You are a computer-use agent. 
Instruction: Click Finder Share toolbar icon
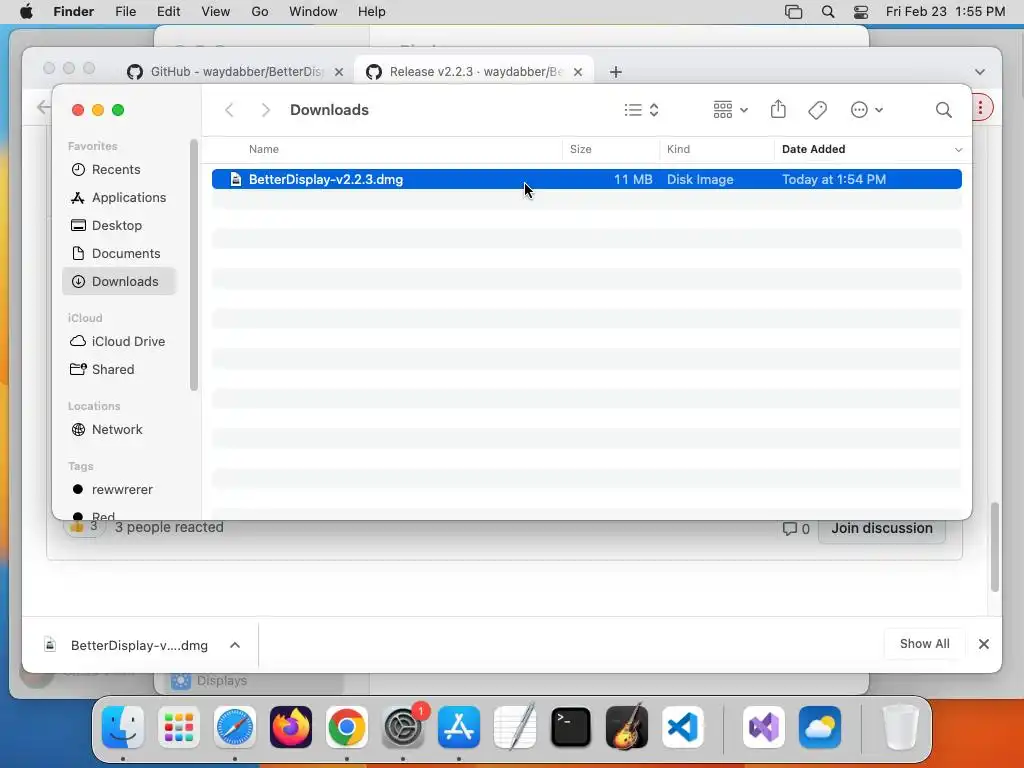click(x=778, y=109)
